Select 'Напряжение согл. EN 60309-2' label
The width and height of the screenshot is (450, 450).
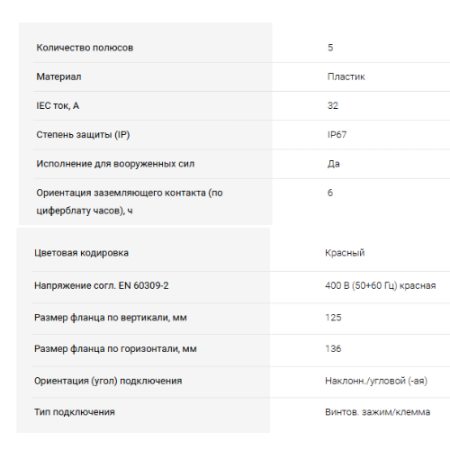[101, 286]
